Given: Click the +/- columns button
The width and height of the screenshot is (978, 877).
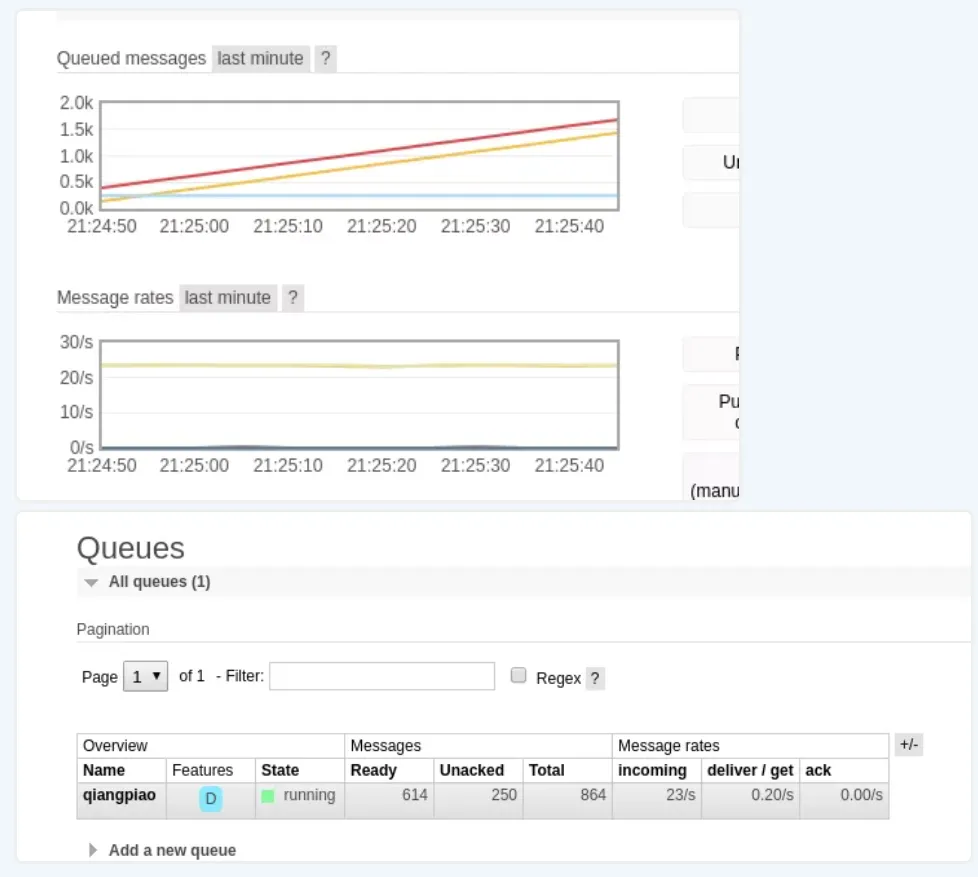Looking at the screenshot, I should pyautogui.click(x=909, y=744).
